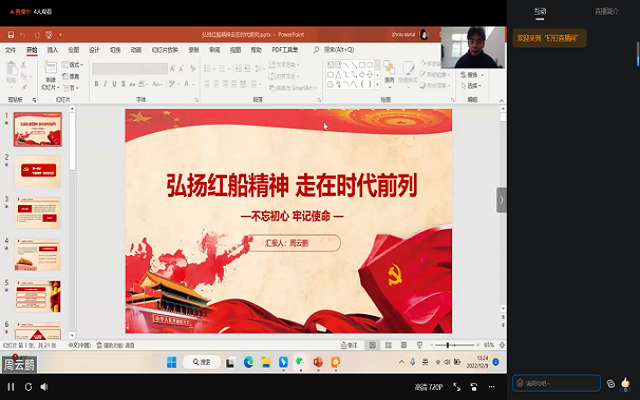Open the 版式 layout dropdown
The width and height of the screenshot is (640, 400).
[73, 65]
